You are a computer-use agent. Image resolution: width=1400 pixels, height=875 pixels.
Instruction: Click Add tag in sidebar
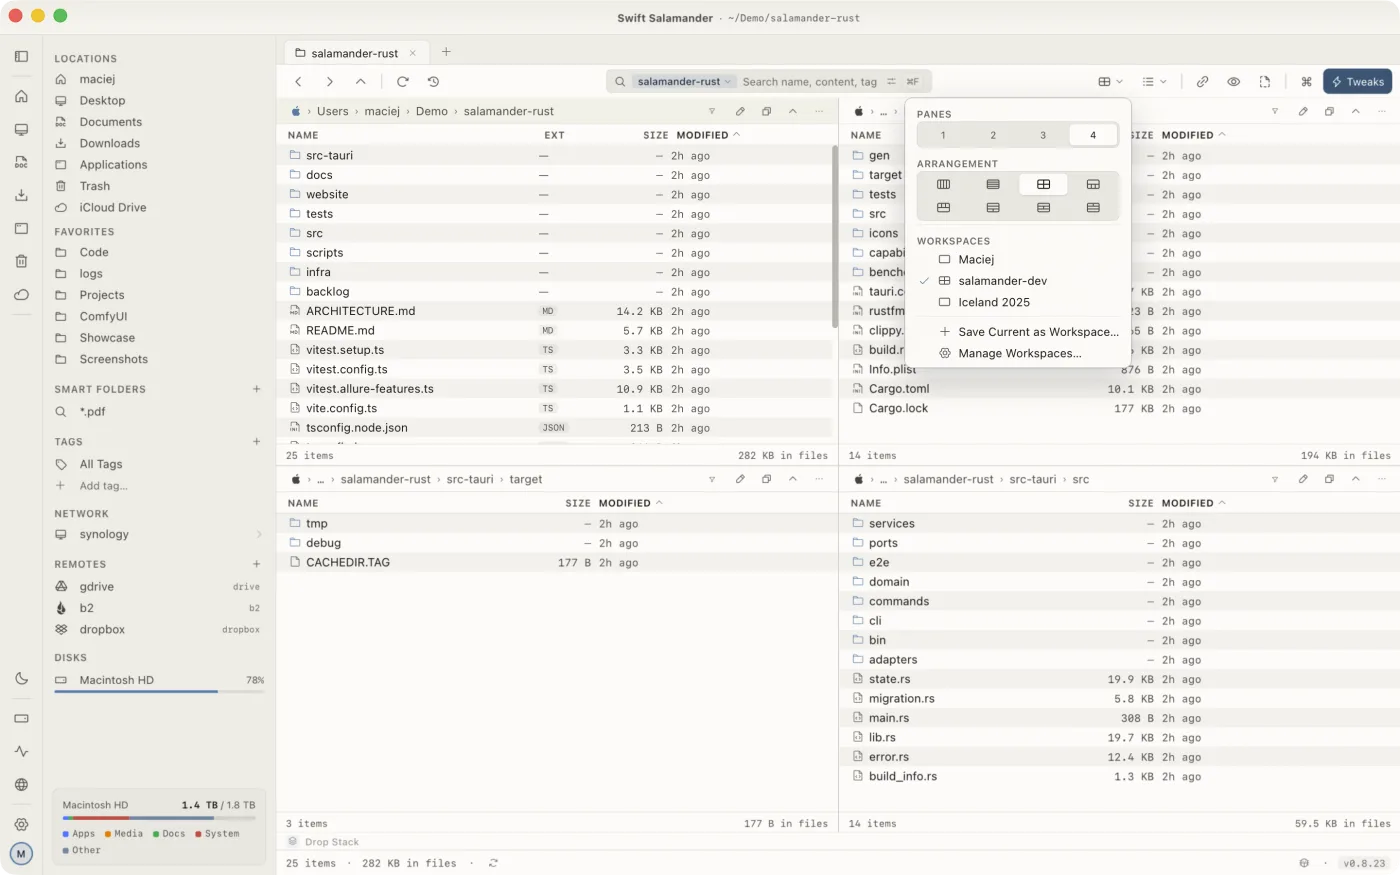[103, 486]
